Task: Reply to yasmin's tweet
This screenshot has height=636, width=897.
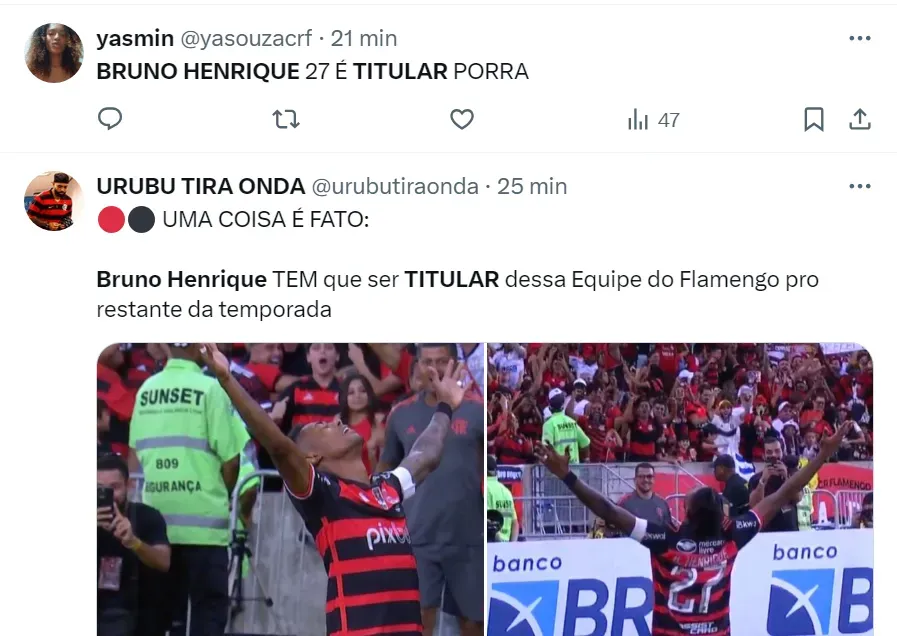Action: click(110, 119)
